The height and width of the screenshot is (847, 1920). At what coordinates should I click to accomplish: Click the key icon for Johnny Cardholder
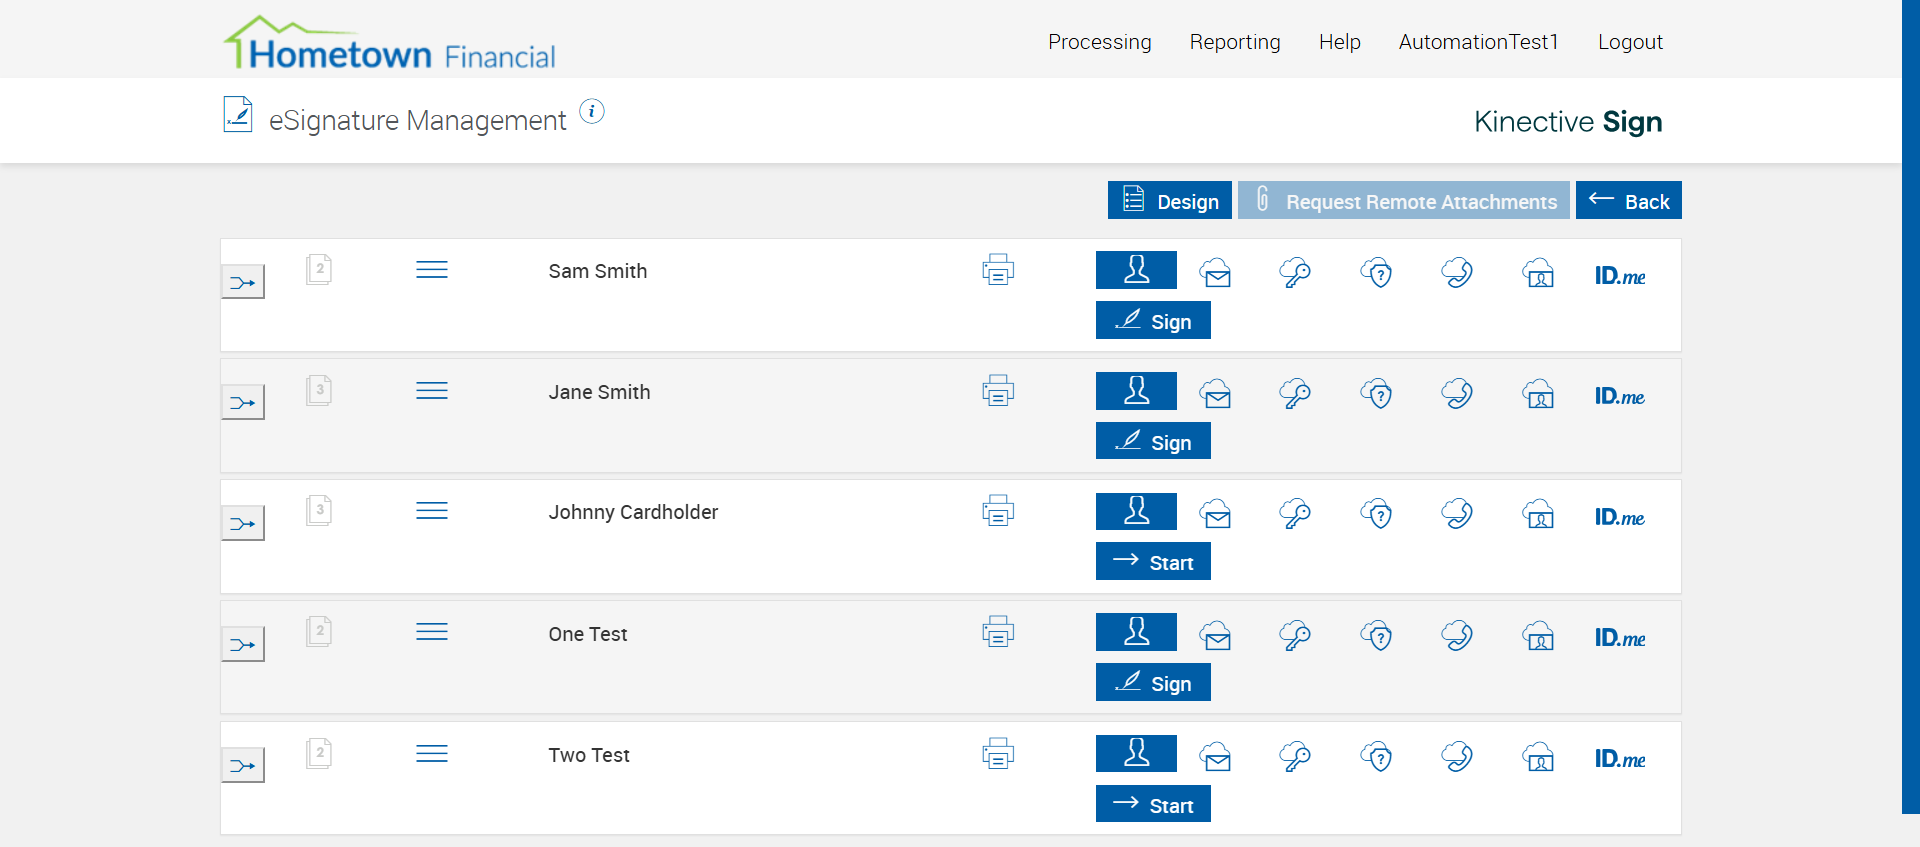[1295, 514]
